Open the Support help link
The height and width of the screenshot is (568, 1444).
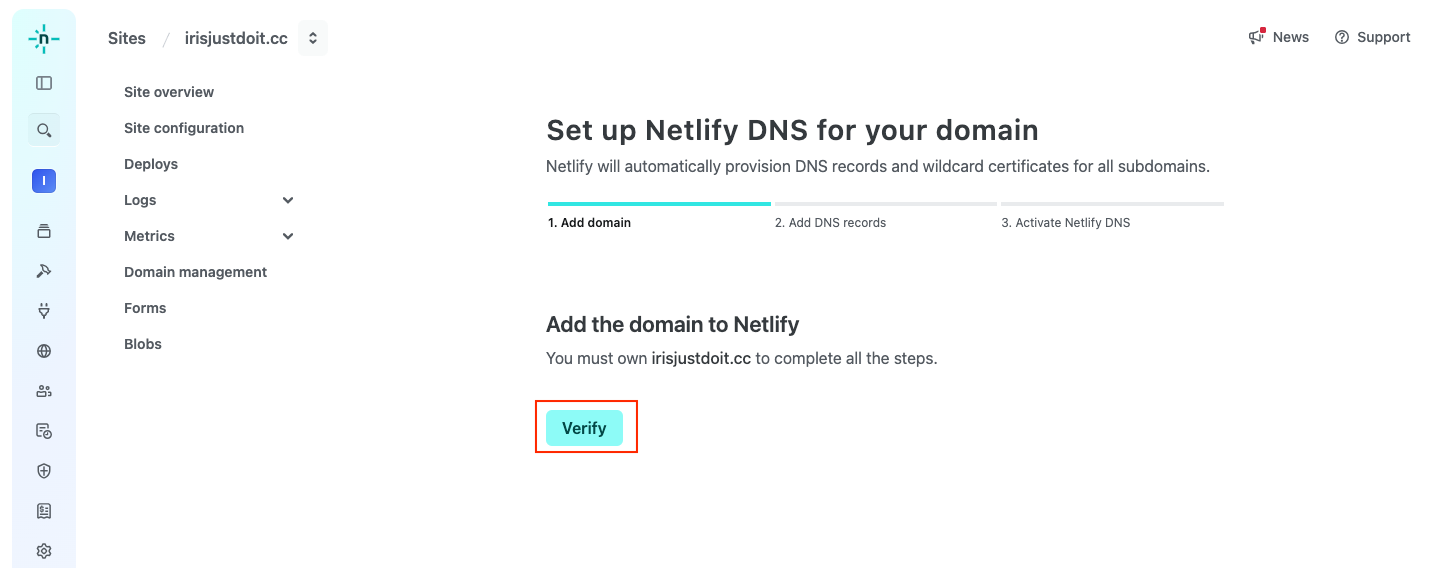click(1372, 37)
